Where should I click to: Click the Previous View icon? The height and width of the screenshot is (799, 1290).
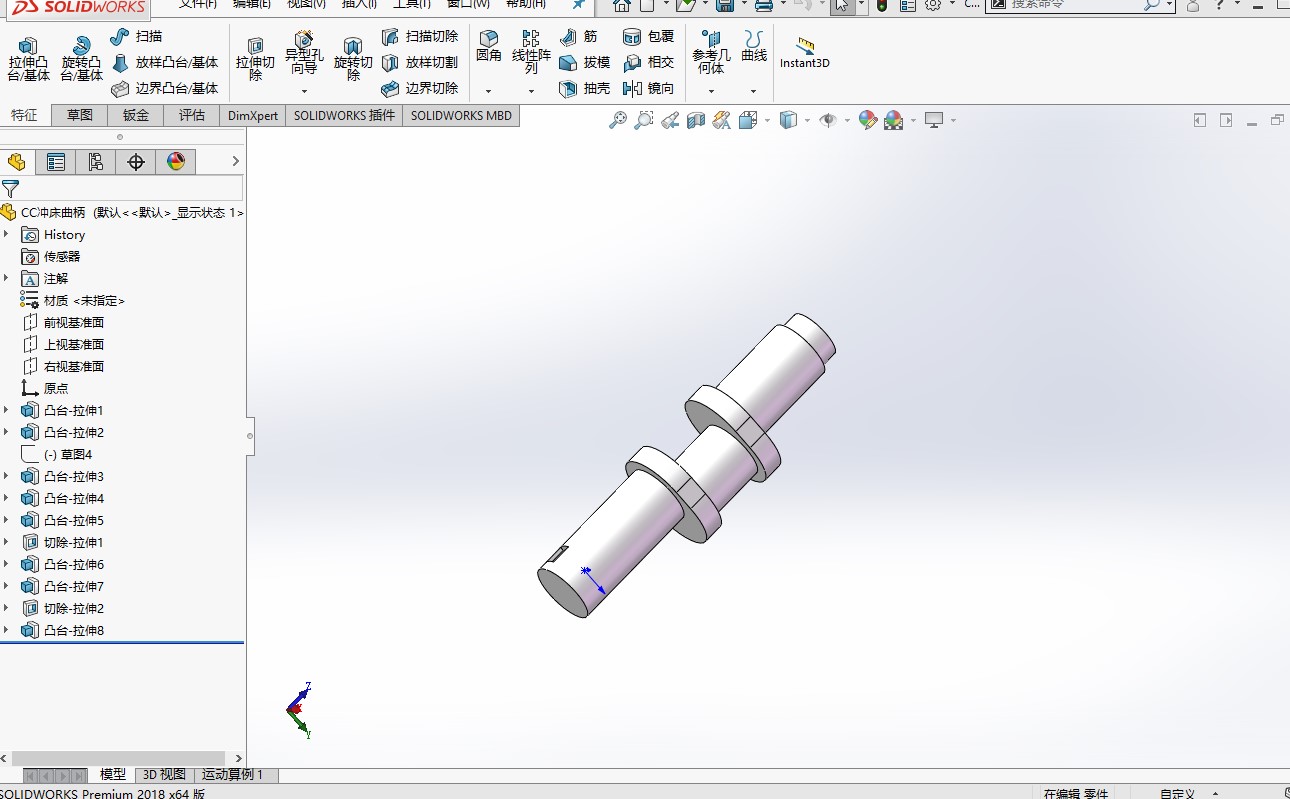point(670,121)
